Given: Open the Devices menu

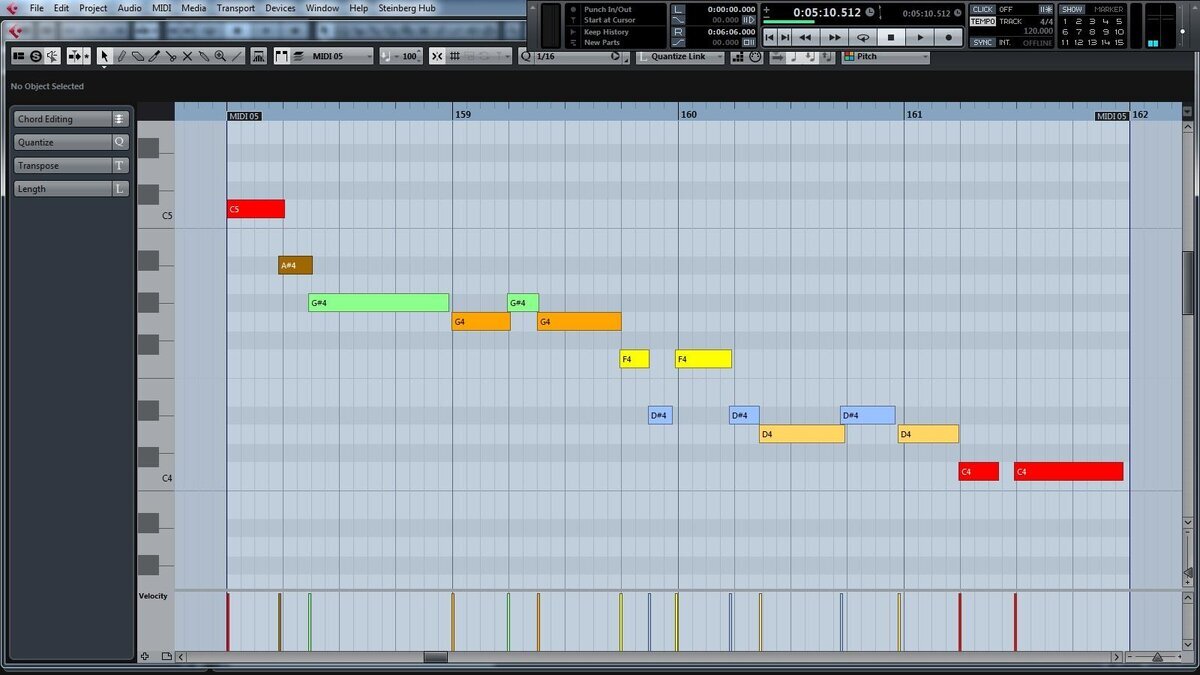Looking at the screenshot, I should pos(280,8).
